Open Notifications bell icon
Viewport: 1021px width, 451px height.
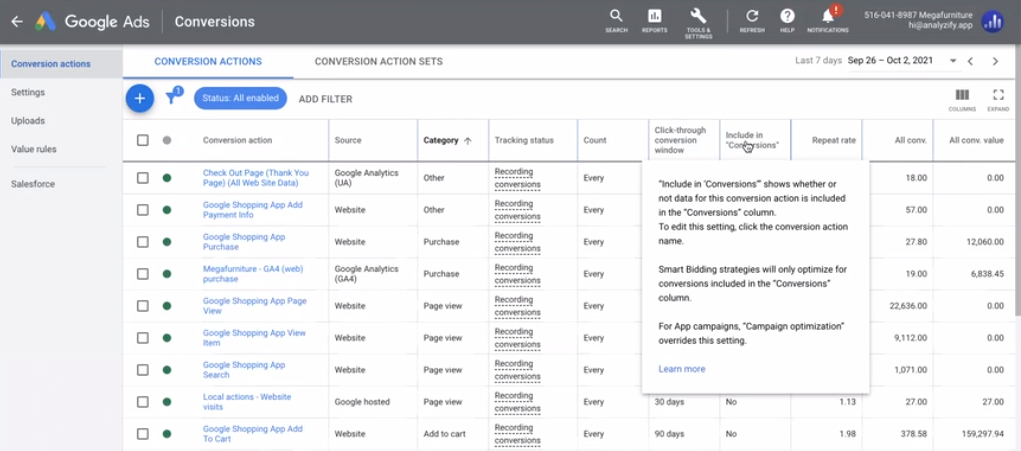pyautogui.click(x=828, y=16)
